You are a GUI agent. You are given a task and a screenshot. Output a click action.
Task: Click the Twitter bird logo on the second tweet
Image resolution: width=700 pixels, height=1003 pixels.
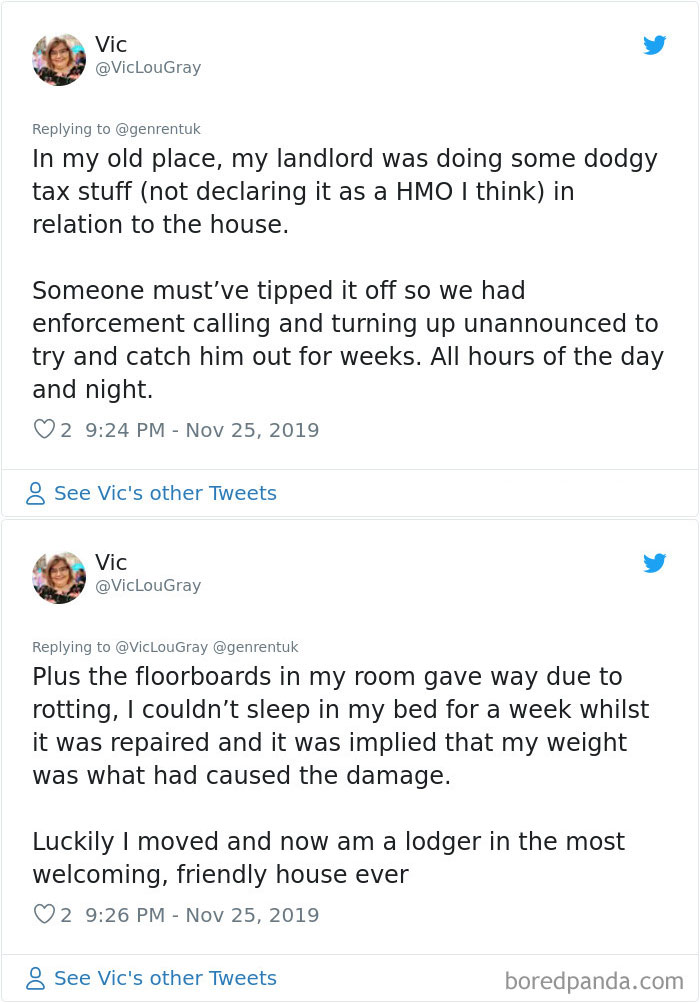point(655,563)
